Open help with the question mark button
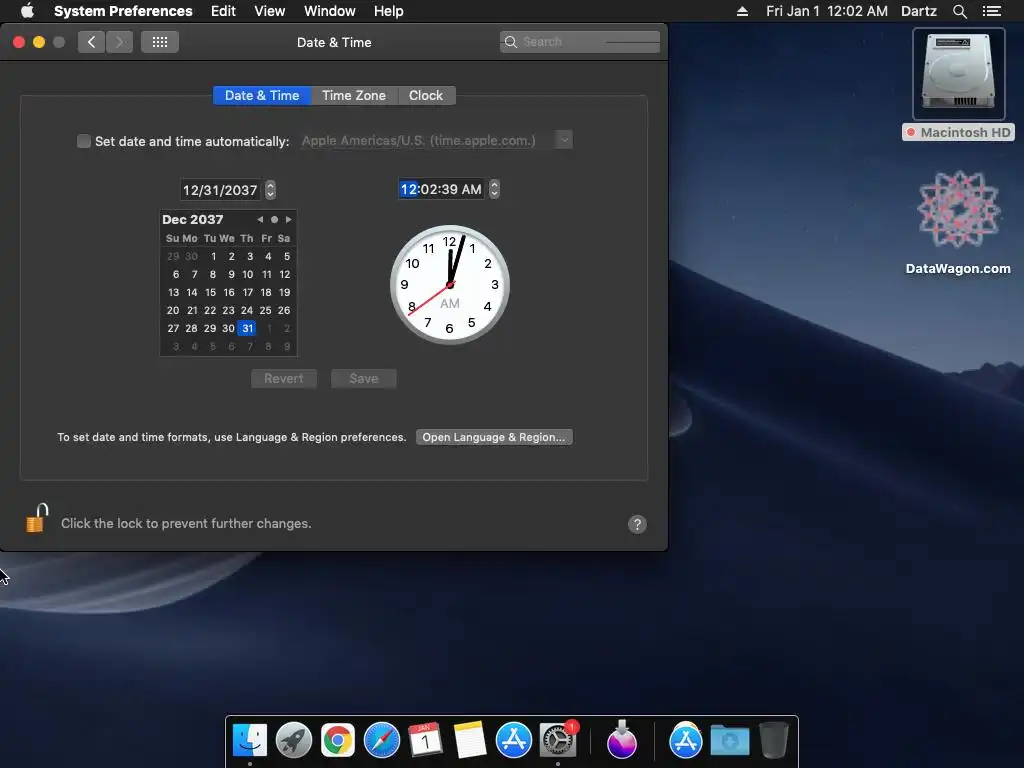Screen dimensions: 1024x768 (x=637, y=524)
